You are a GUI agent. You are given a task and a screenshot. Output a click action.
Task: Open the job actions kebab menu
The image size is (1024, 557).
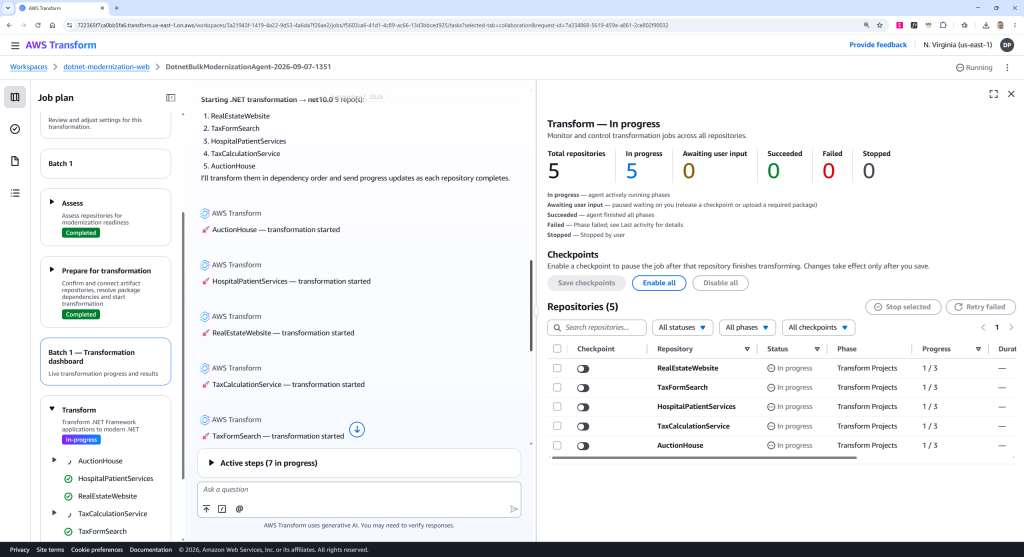(1007, 67)
